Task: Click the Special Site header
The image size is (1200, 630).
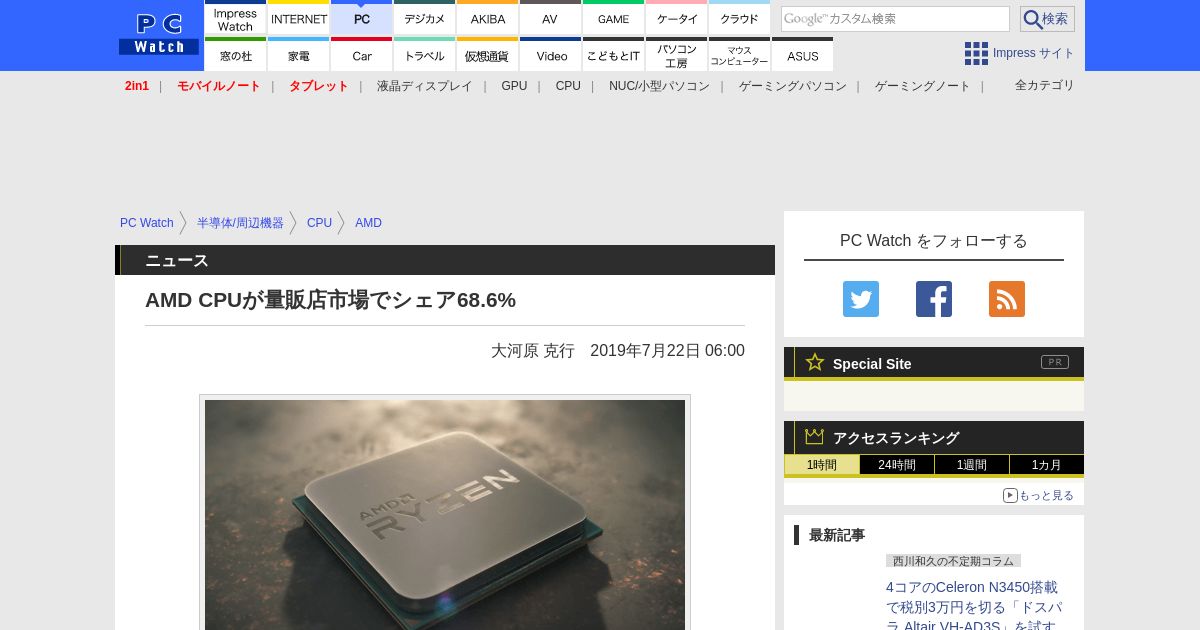Action: 934,363
